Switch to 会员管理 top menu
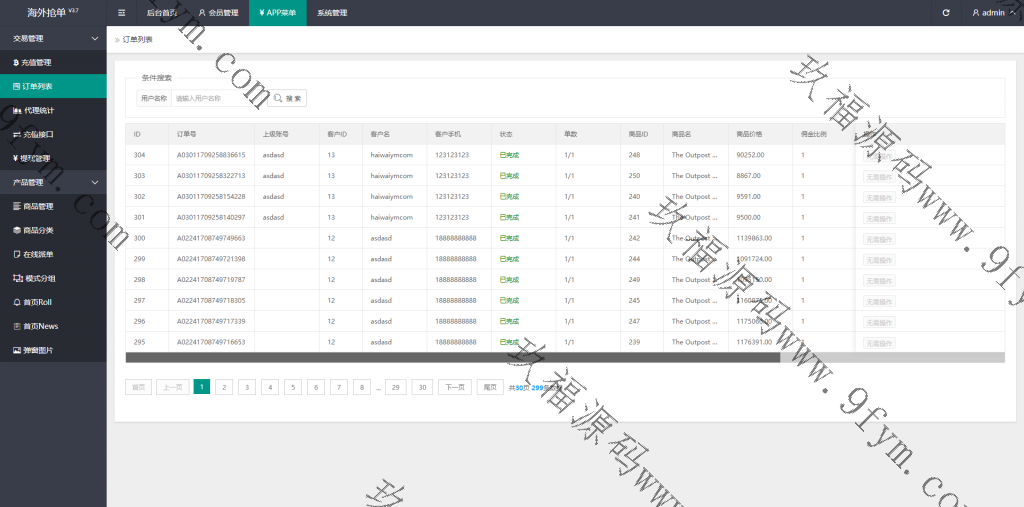Viewport: 1024px width, 507px height. [x=218, y=13]
